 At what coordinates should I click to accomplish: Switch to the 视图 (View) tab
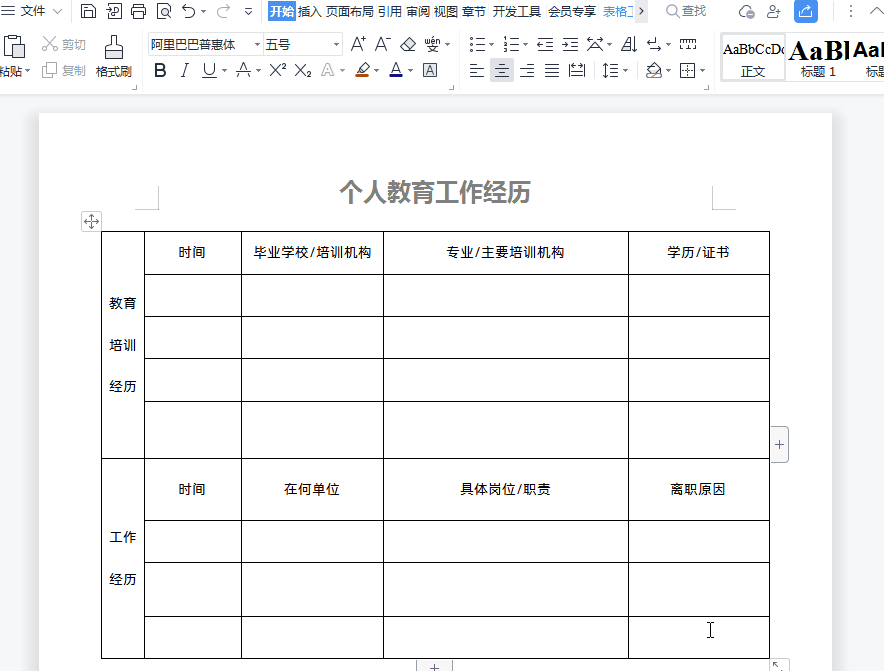click(445, 11)
